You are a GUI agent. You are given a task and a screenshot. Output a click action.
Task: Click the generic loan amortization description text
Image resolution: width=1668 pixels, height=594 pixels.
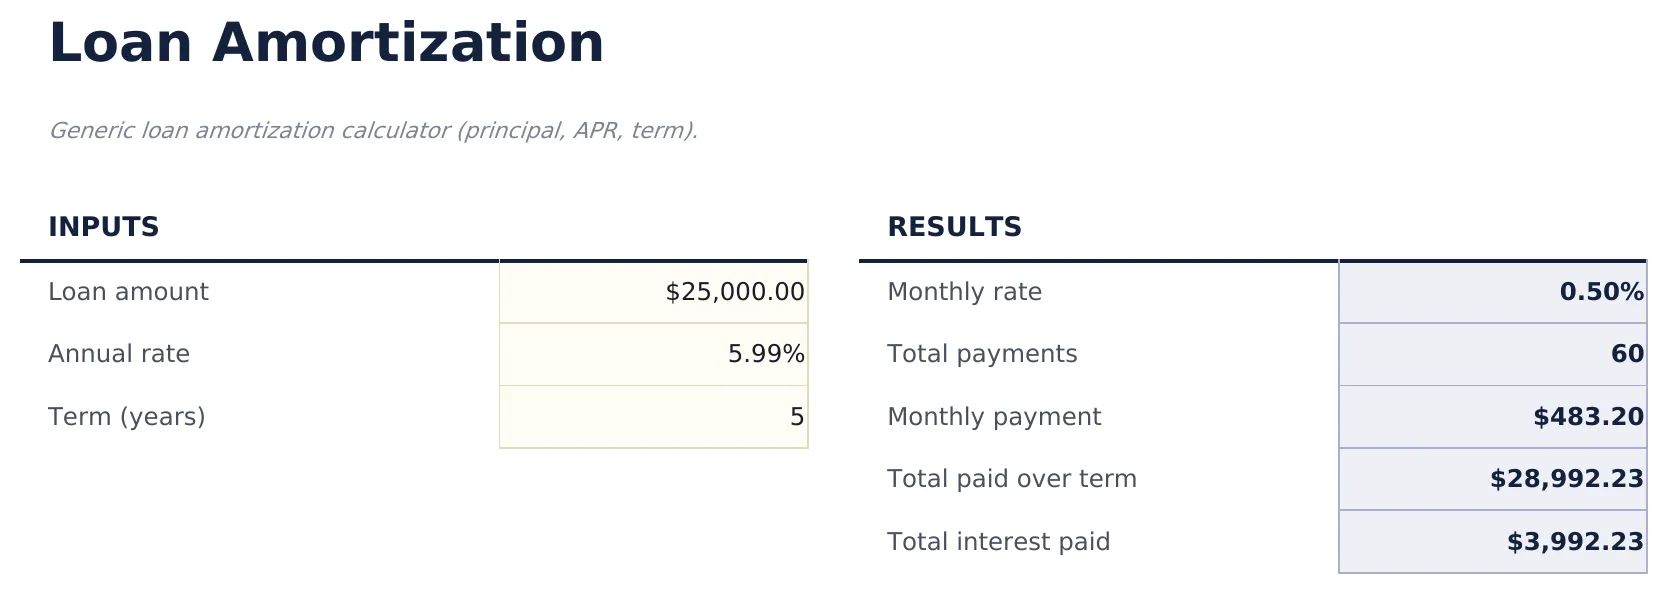point(375,129)
